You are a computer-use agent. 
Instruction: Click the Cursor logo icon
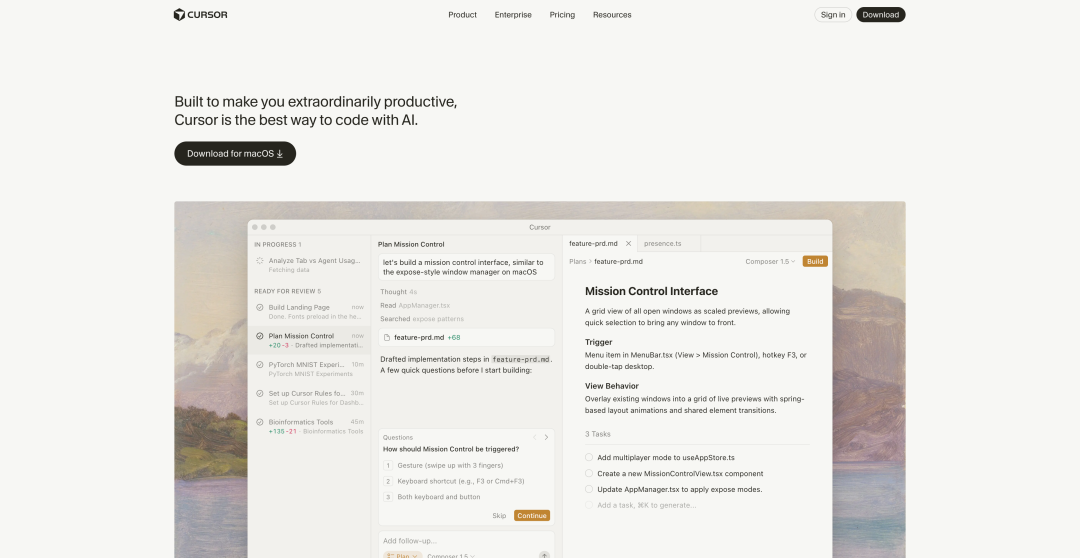click(x=179, y=15)
